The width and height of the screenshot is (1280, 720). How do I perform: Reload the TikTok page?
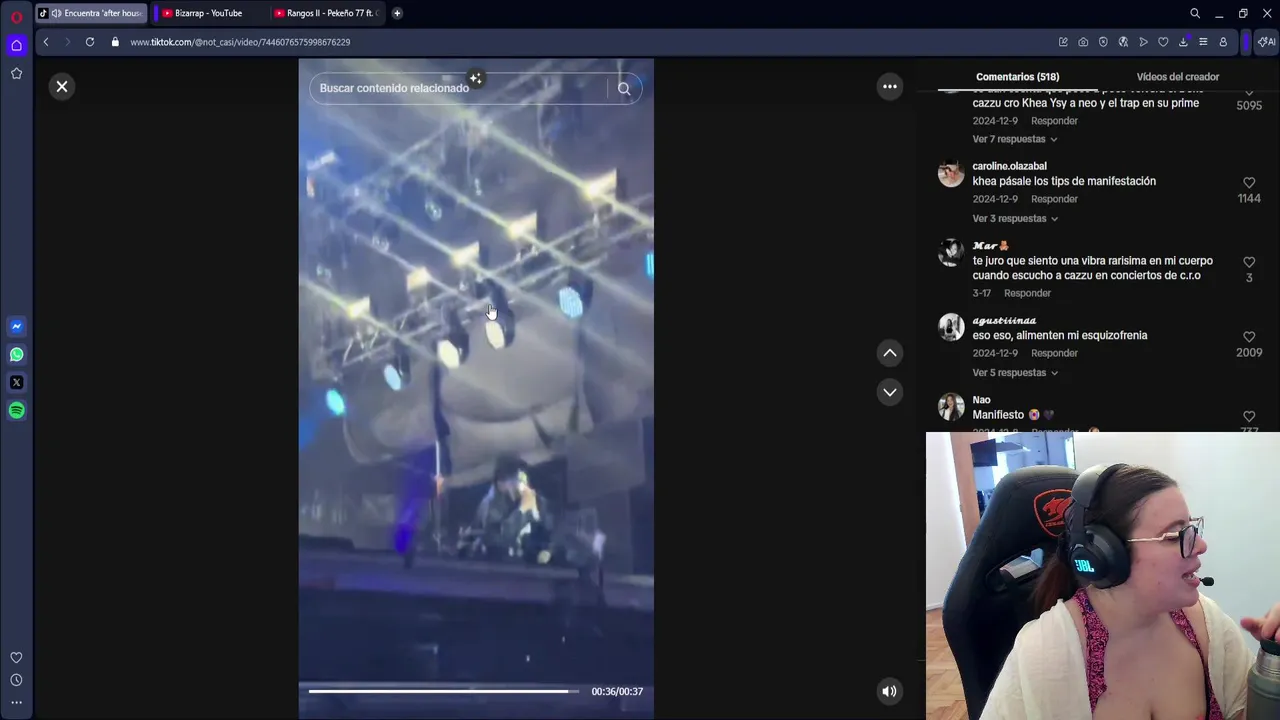point(90,42)
